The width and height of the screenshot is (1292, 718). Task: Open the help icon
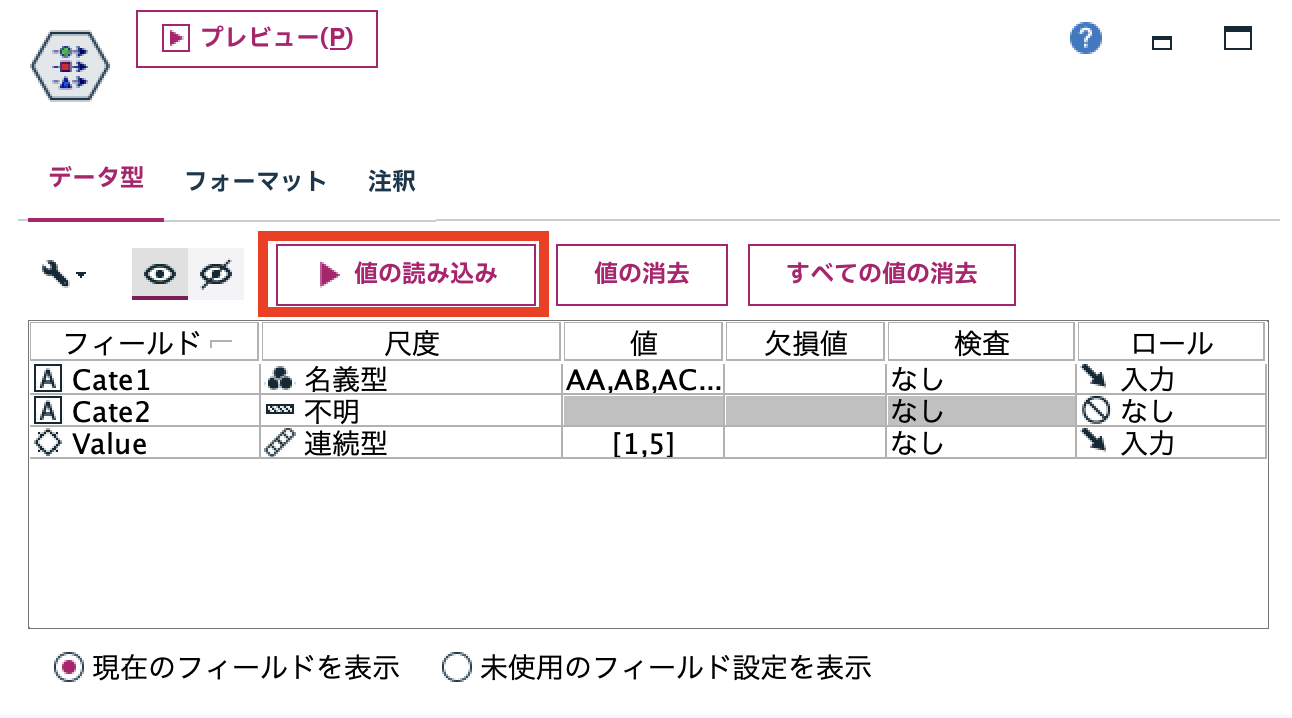coord(1085,38)
